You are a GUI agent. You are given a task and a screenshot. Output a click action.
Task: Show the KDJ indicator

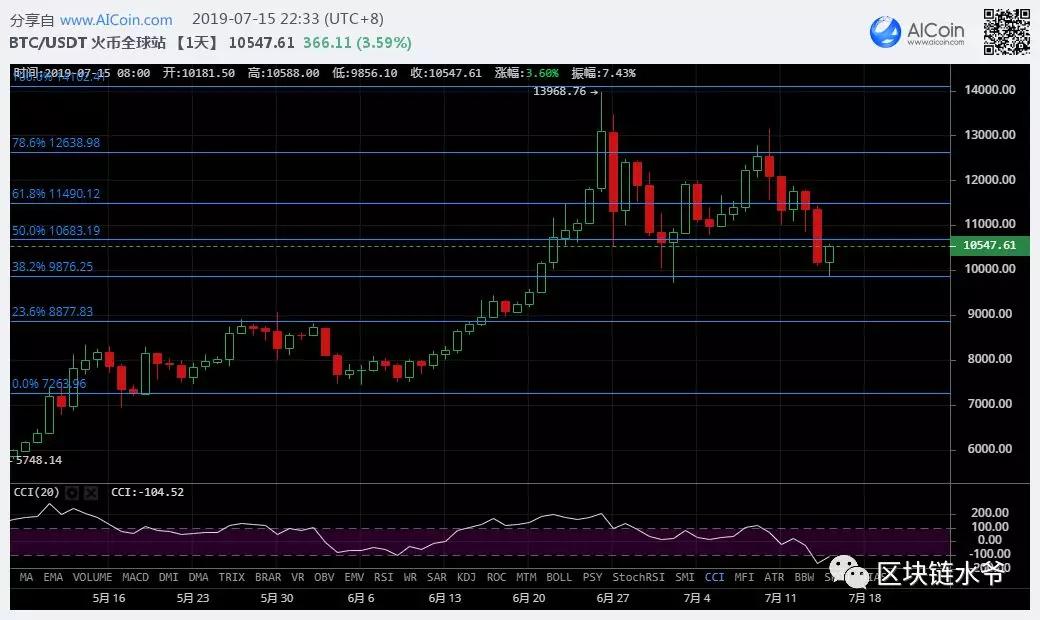(466, 577)
